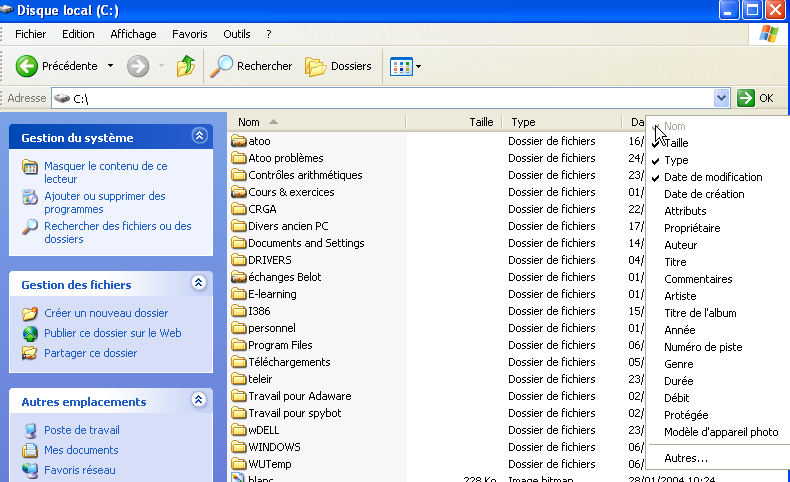
Task: Open the Affichage menu
Action: [x=134, y=34]
